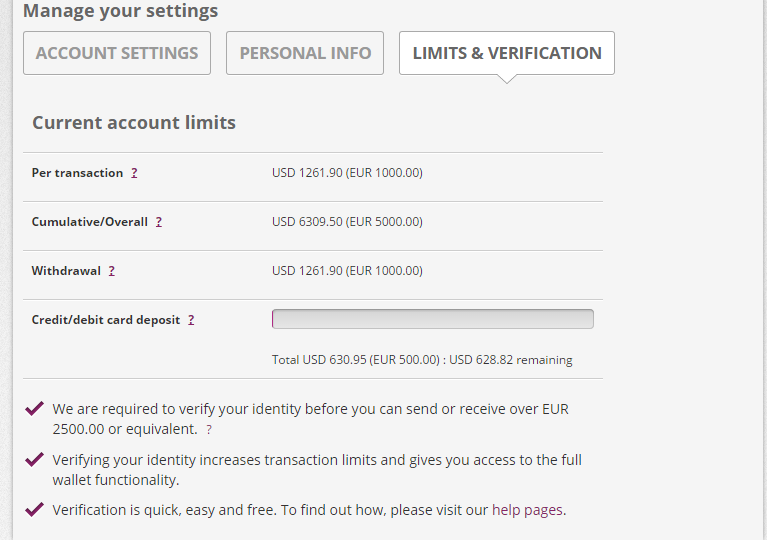Open the Account Settings tab
The height and width of the screenshot is (540, 767).
[x=117, y=53]
